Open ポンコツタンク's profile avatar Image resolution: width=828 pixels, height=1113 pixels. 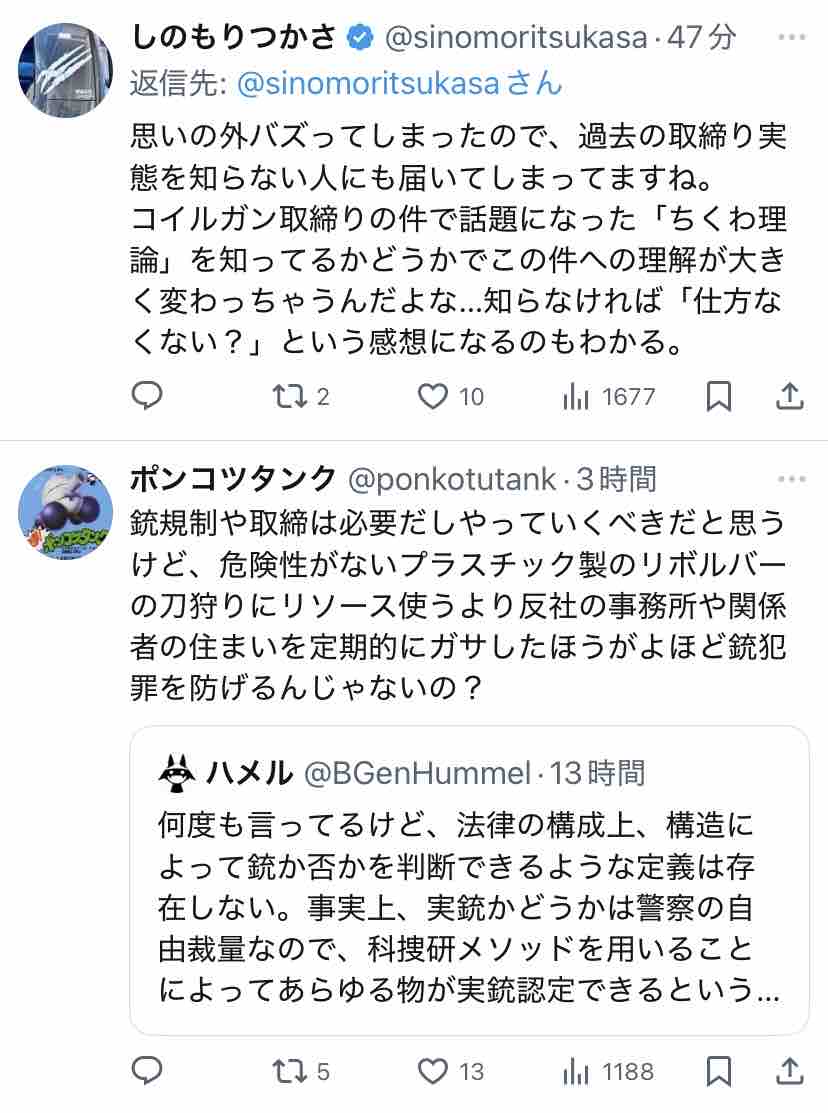coord(66,512)
